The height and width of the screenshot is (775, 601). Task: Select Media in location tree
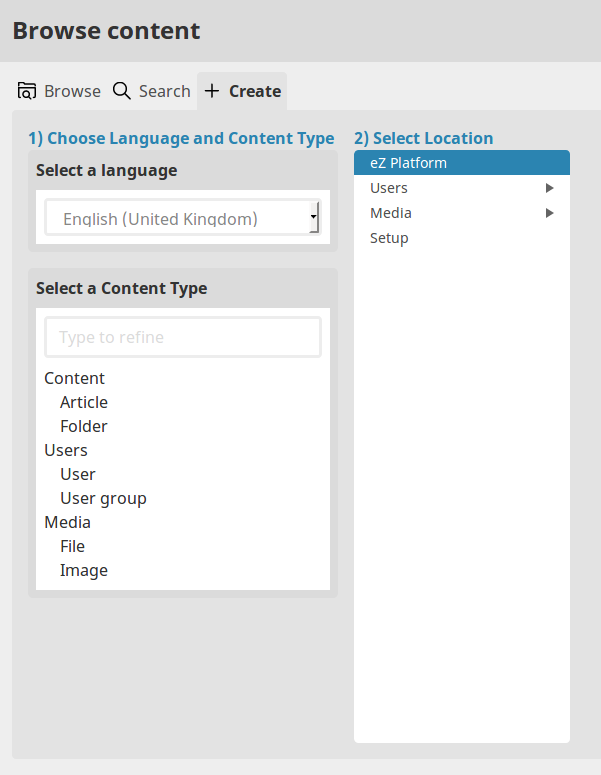point(391,213)
